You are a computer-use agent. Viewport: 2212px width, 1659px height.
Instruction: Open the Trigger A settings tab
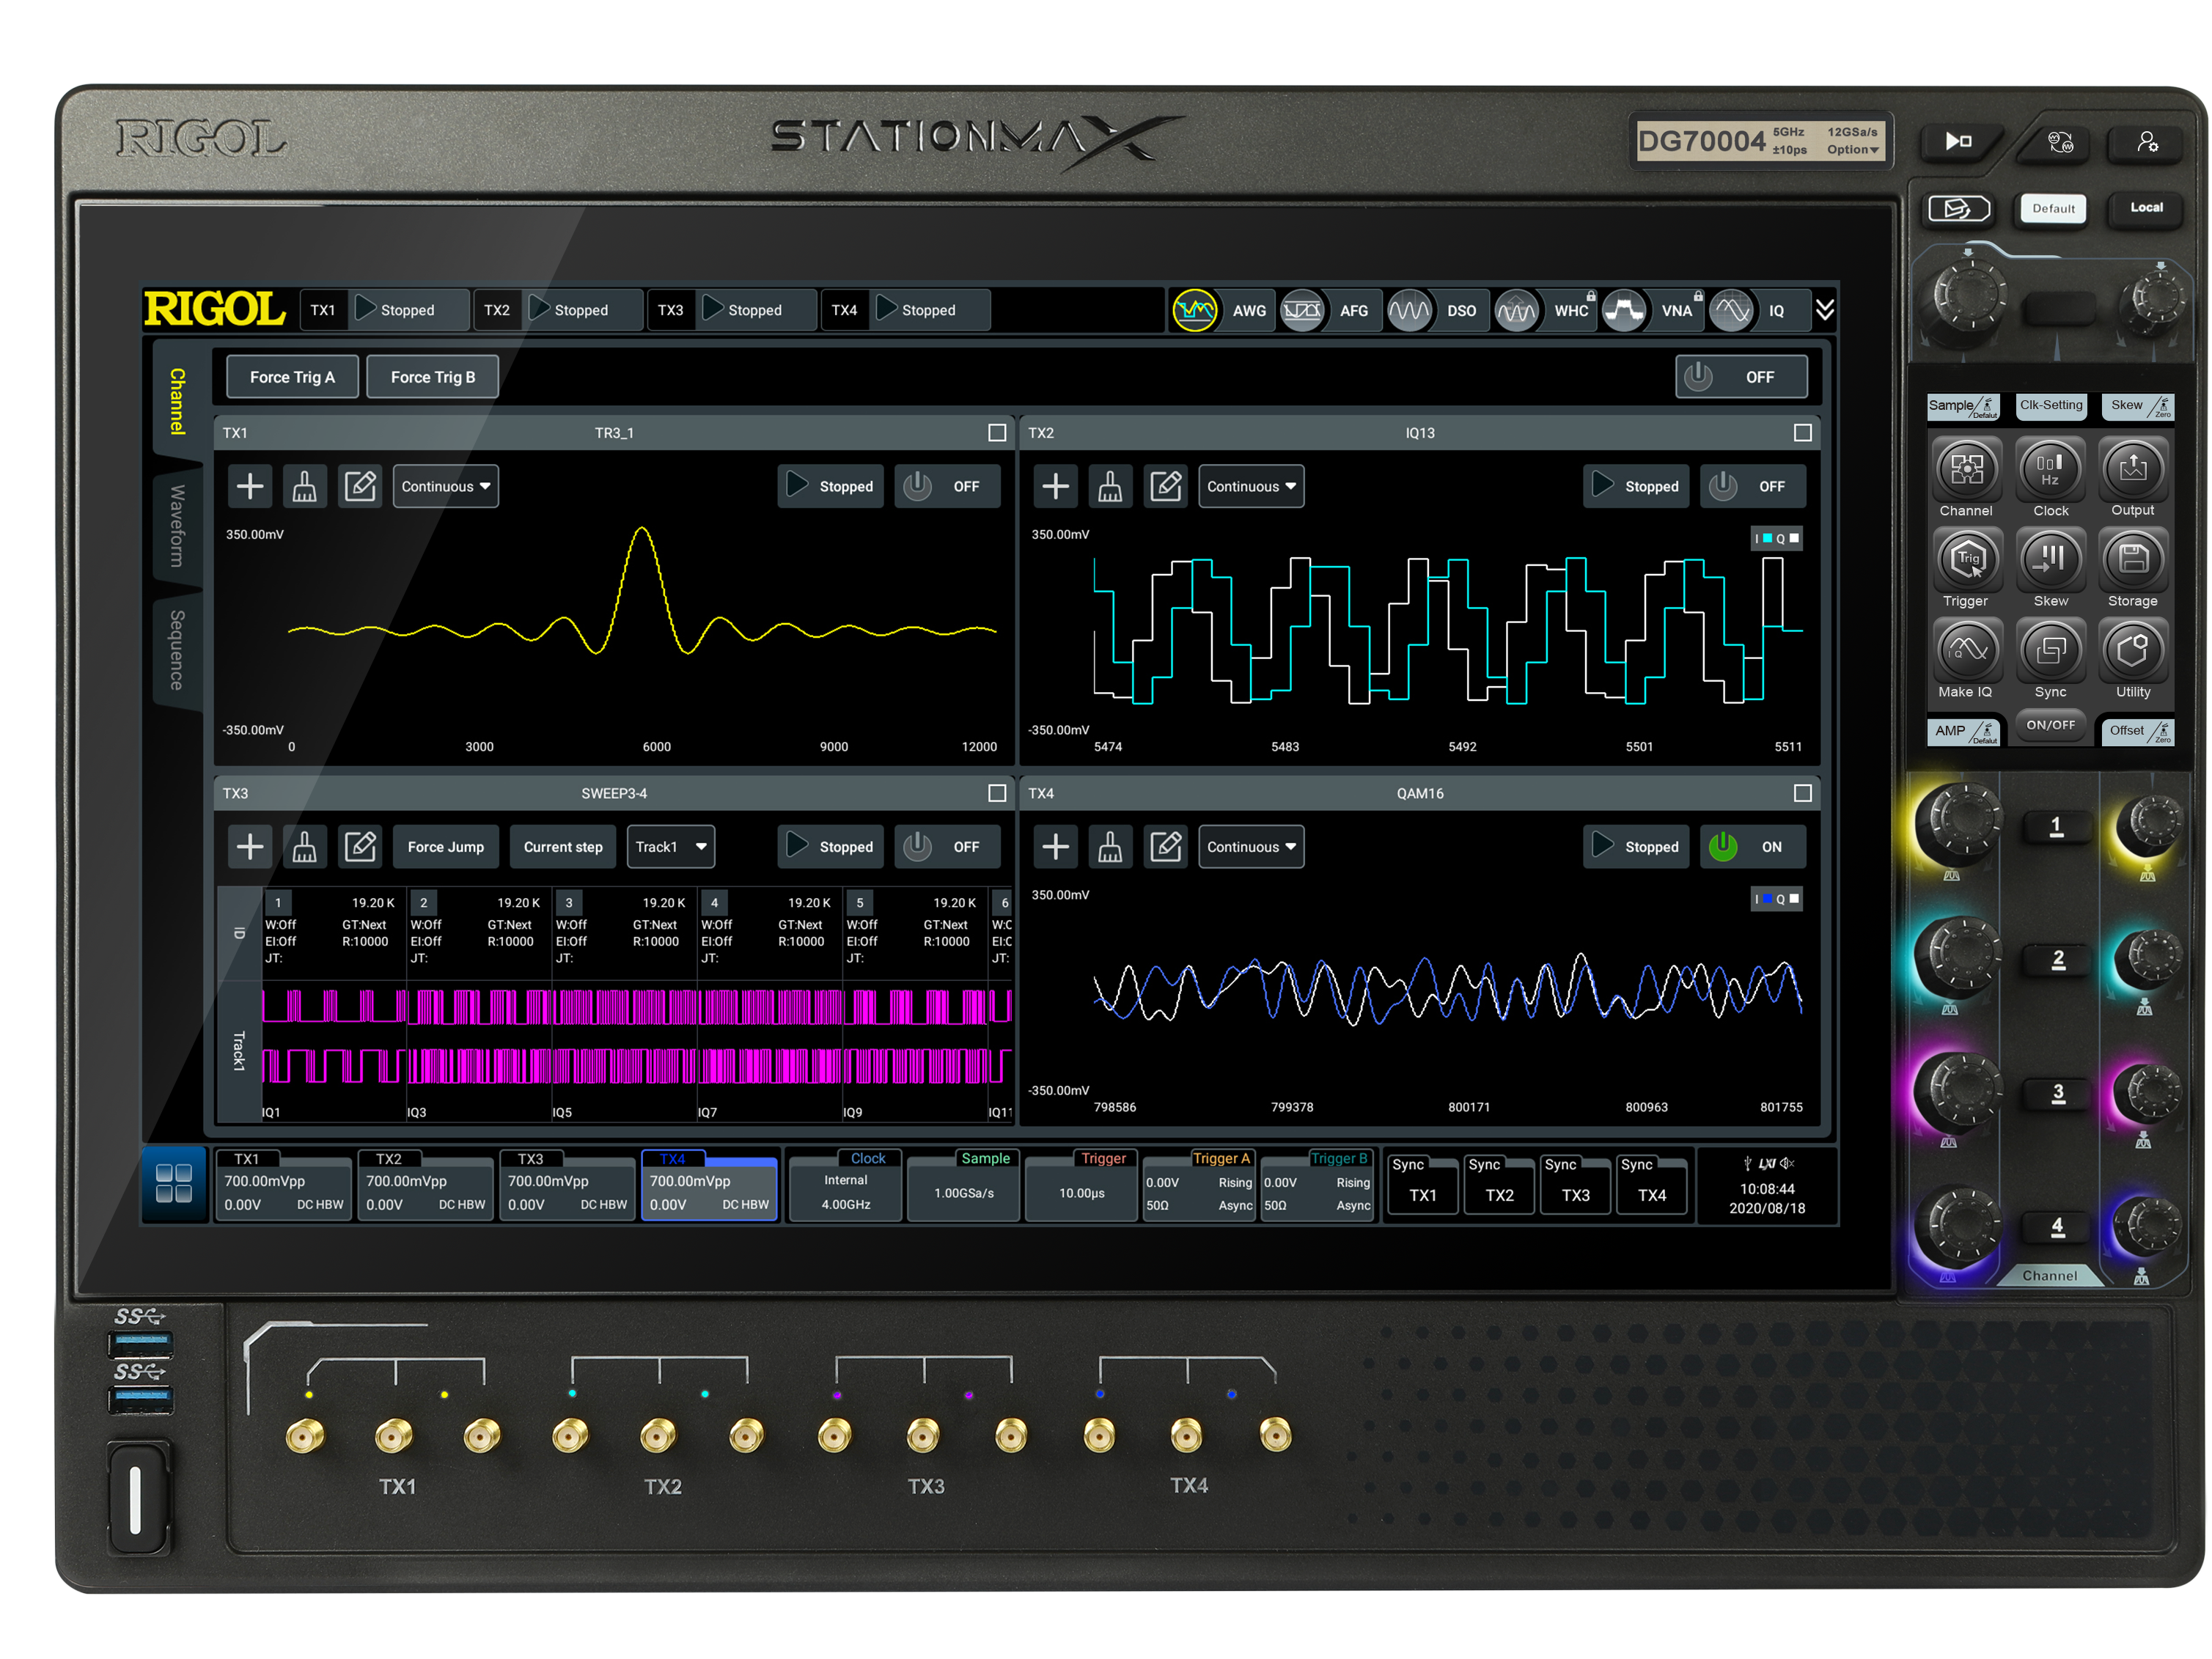click(1199, 1185)
